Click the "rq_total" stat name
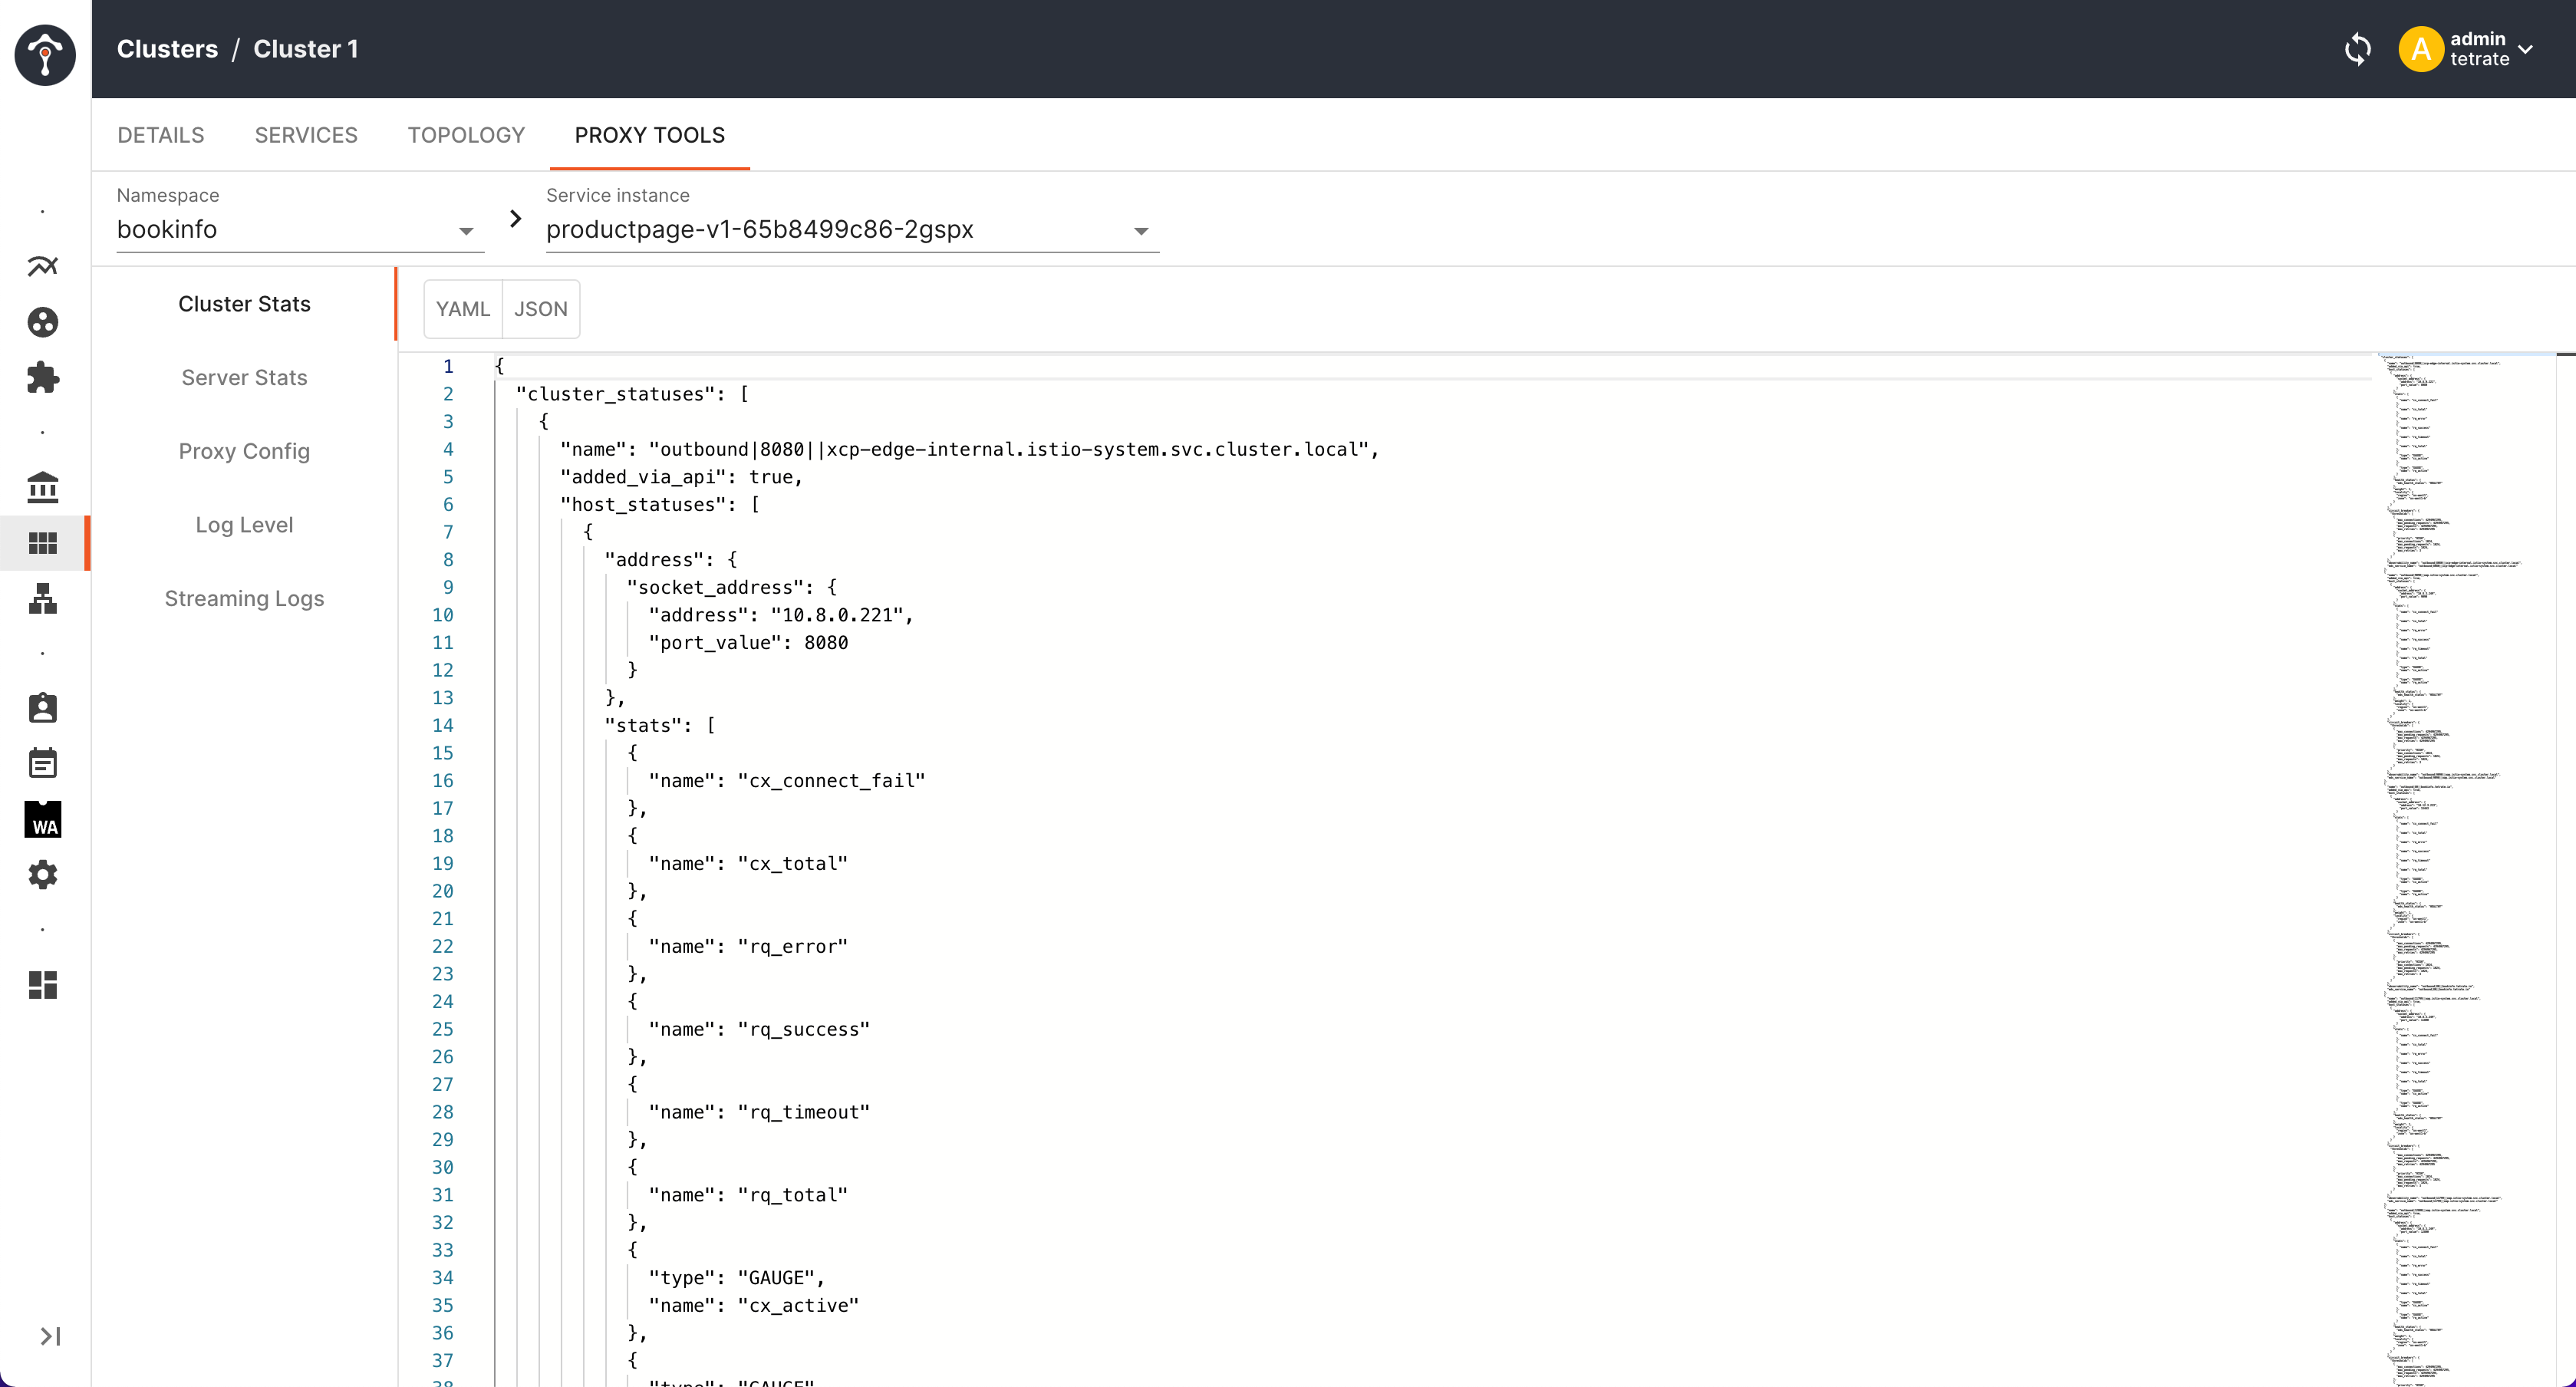Viewport: 2576px width, 1387px height. [x=792, y=1195]
